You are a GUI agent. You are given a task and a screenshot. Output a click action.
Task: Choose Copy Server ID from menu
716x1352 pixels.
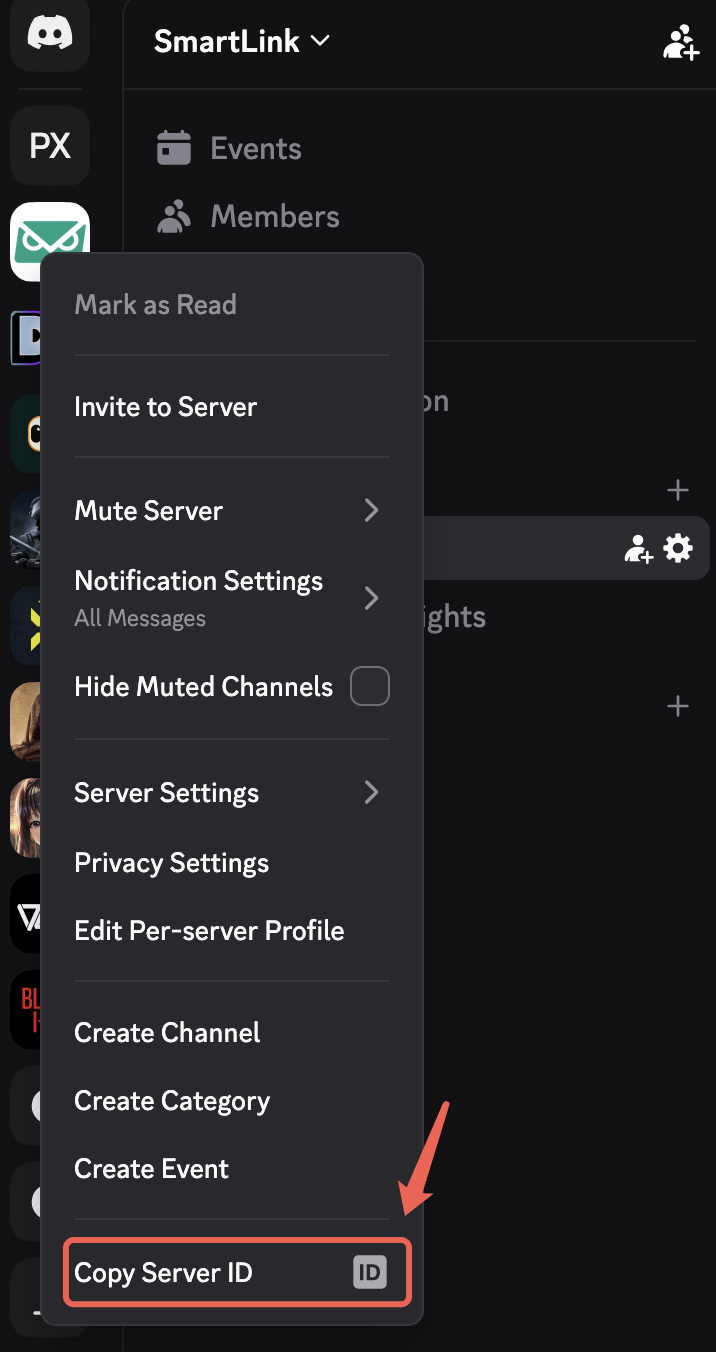[163, 1273]
